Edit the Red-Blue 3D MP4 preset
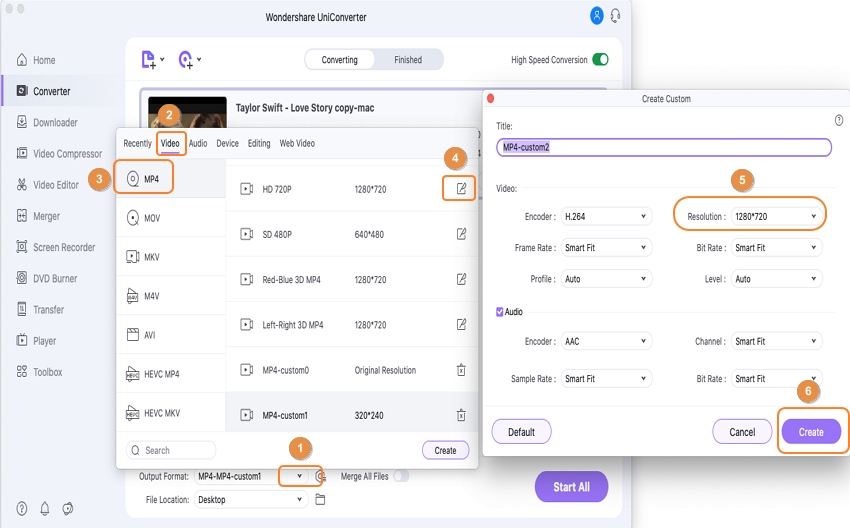The height and width of the screenshot is (528, 850). 461,279
